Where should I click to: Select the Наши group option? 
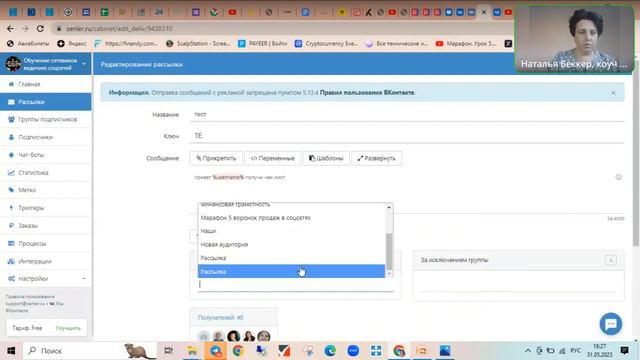click(x=291, y=231)
